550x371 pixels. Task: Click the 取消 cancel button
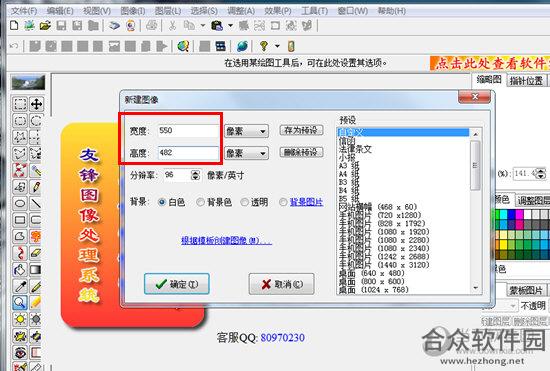pos(281,284)
